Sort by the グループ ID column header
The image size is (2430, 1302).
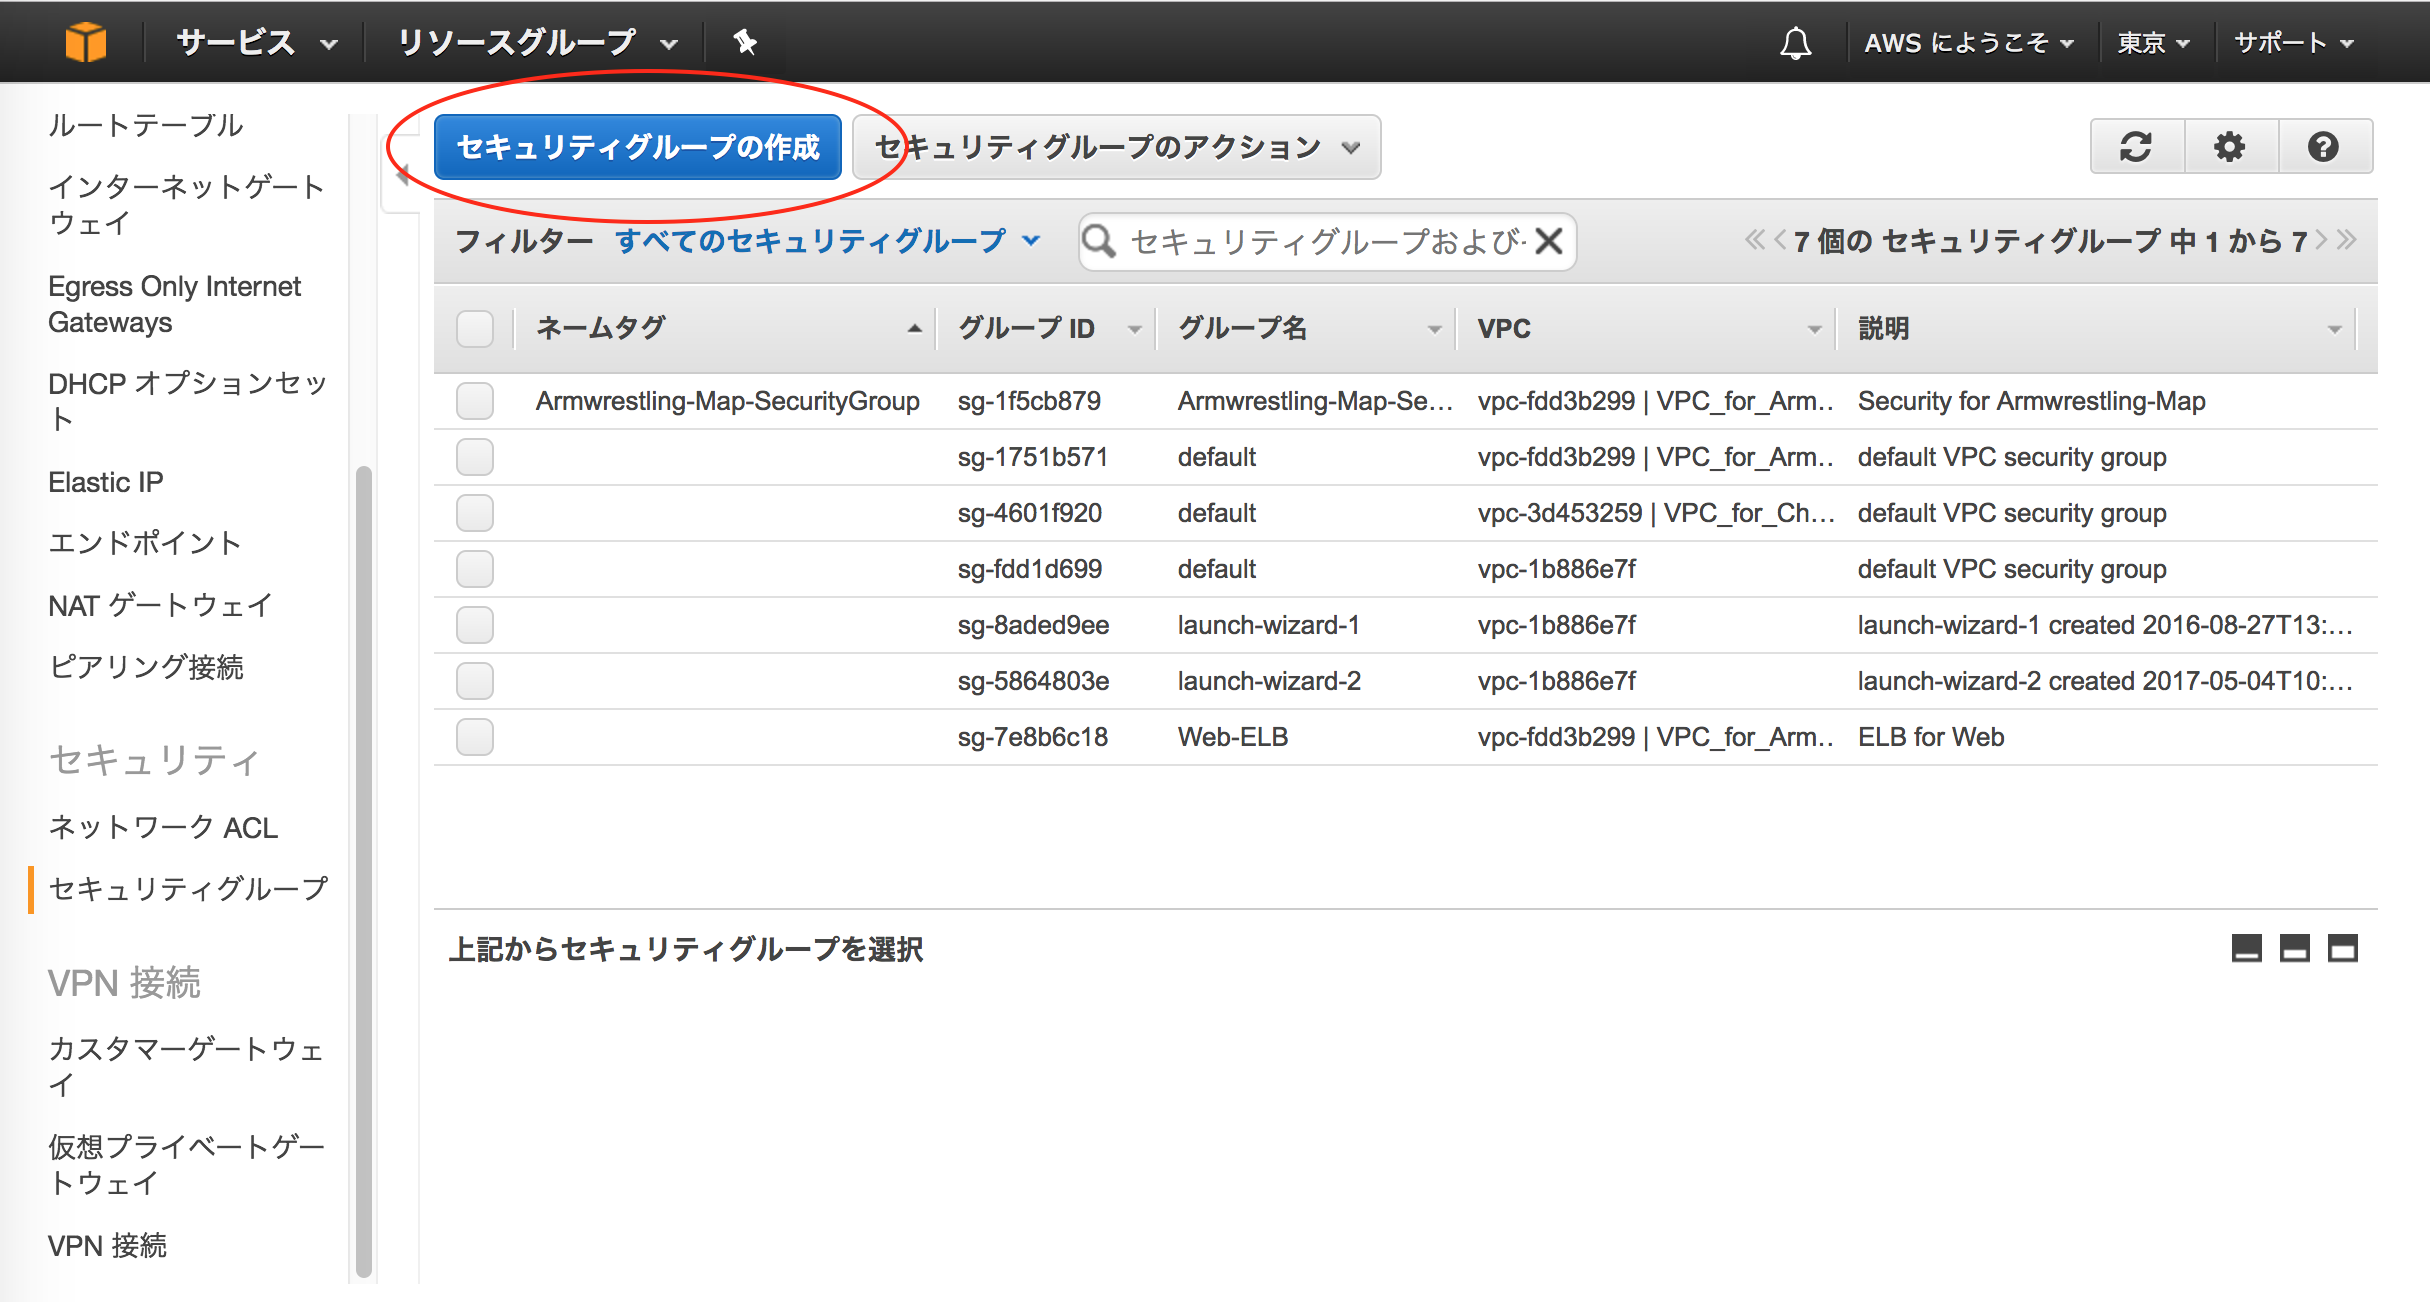[x=1046, y=328]
